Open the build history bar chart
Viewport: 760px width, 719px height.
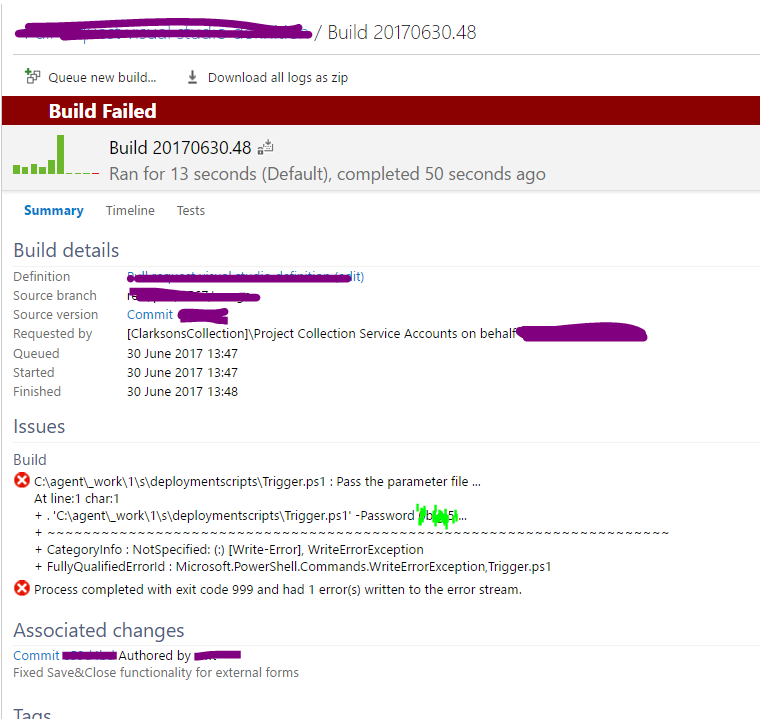click(x=56, y=155)
